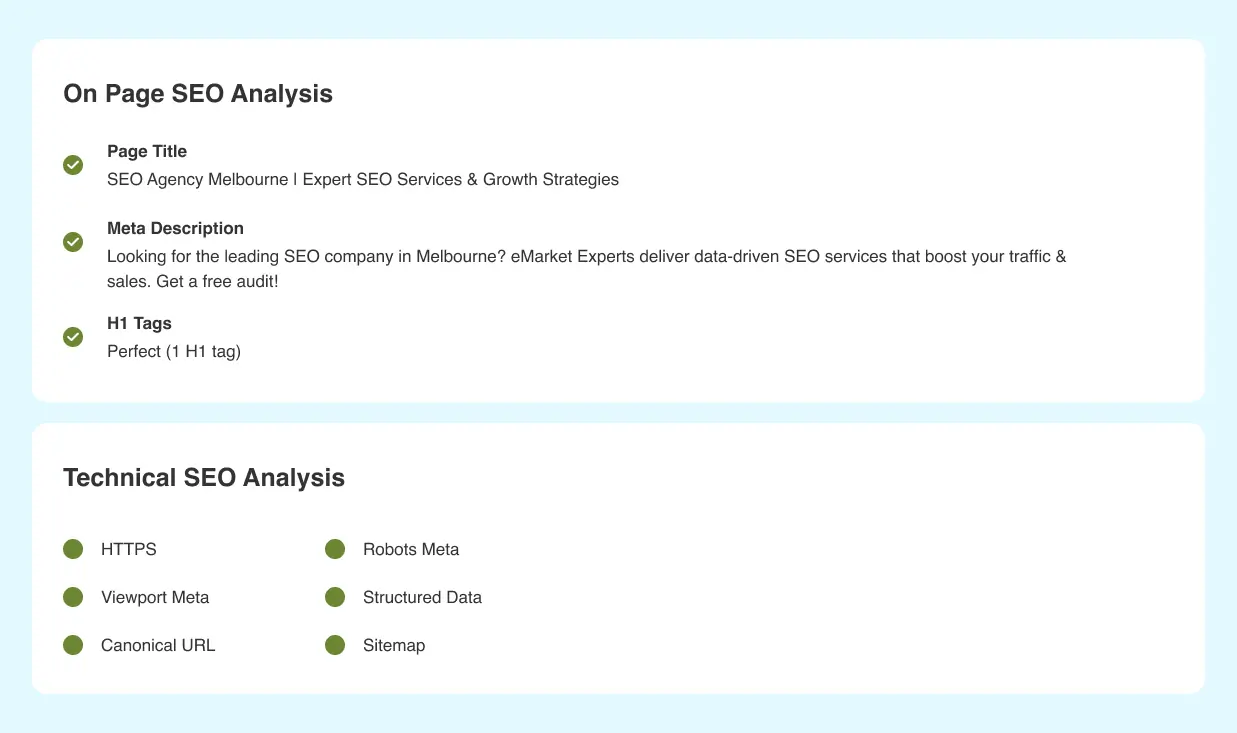Image resolution: width=1237 pixels, height=733 pixels.
Task: Click the green status dot next to HTTPS
Action: [x=73, y=549]
